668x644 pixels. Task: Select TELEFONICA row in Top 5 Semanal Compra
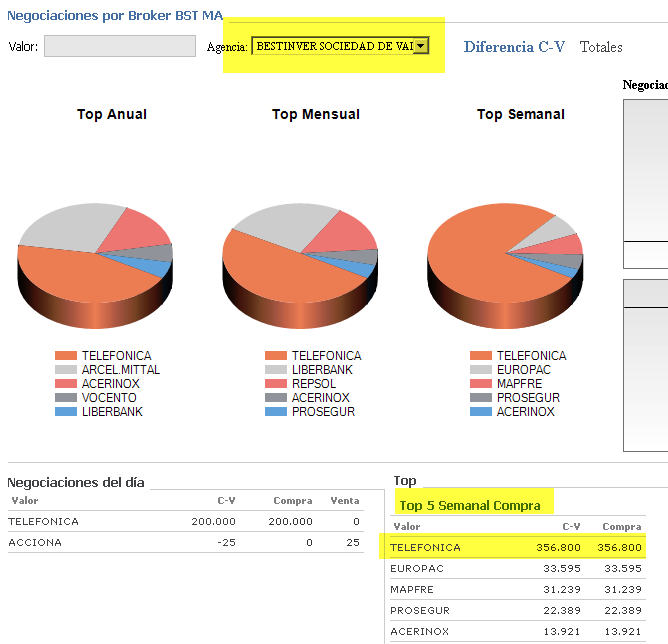(518, 547)
